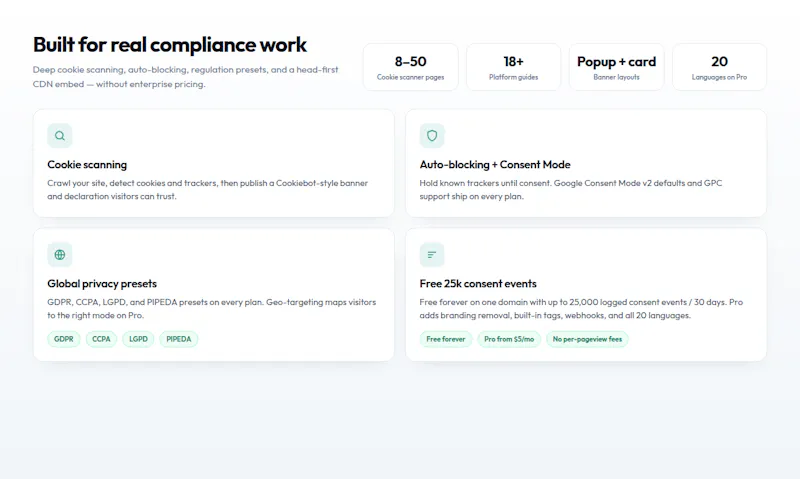800x479 pixels.
Task: Click the 'GDPR, CCPA, LGPD, and PIPEDA presets' description
Action: click(212, 309)
